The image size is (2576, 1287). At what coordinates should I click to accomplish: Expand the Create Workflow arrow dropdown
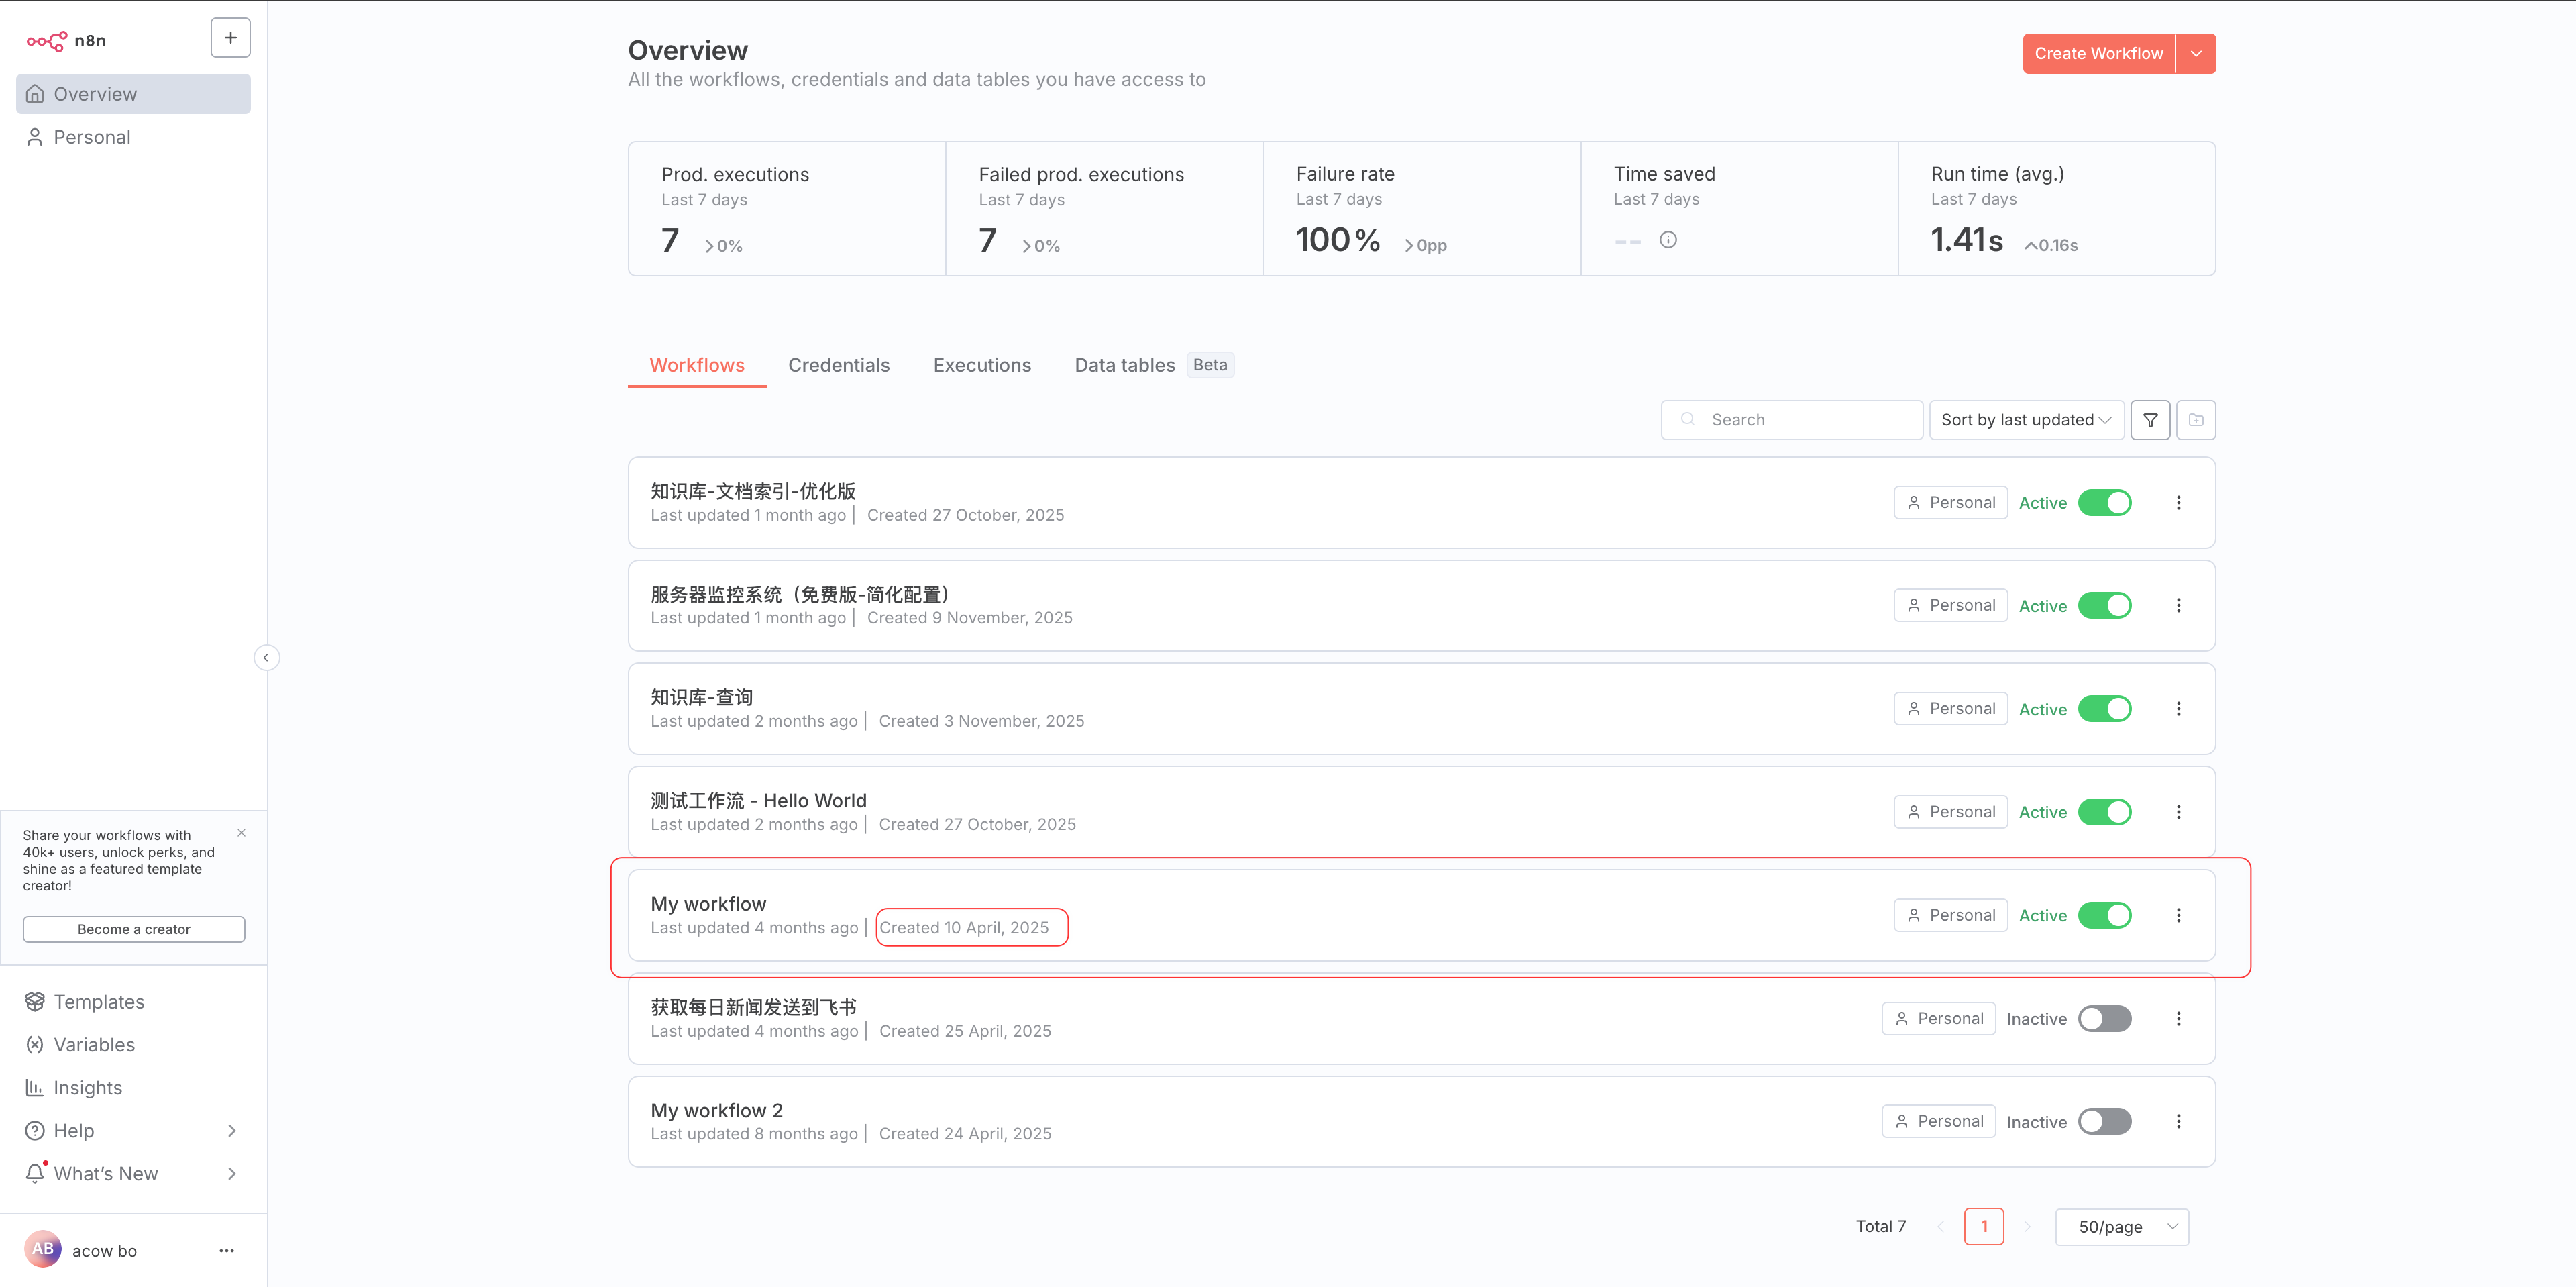[x=2196, y=54]
